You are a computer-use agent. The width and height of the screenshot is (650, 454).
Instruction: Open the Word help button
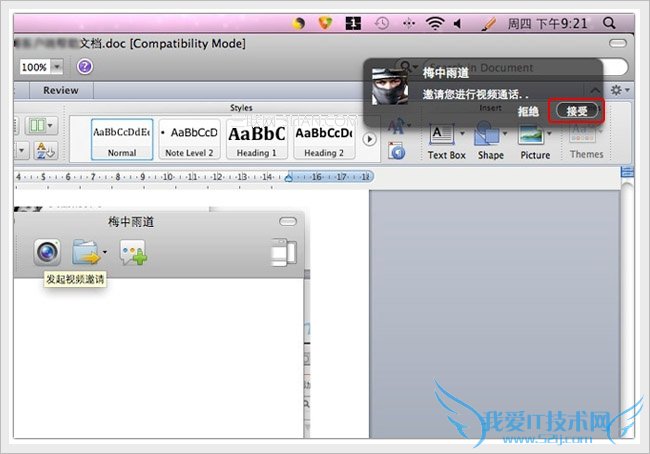coord(85,66)
